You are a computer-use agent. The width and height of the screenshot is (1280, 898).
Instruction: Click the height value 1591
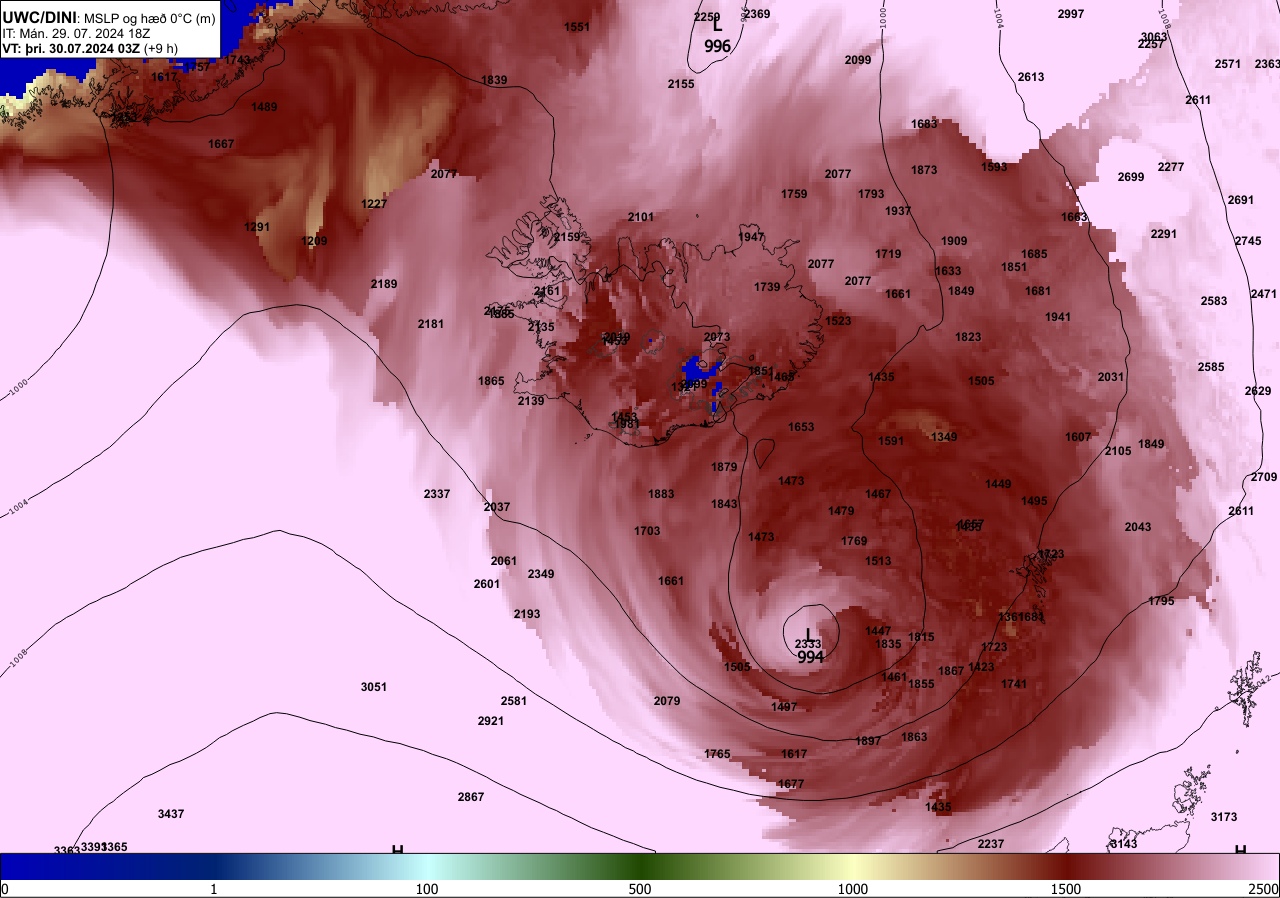coord(891,441)
